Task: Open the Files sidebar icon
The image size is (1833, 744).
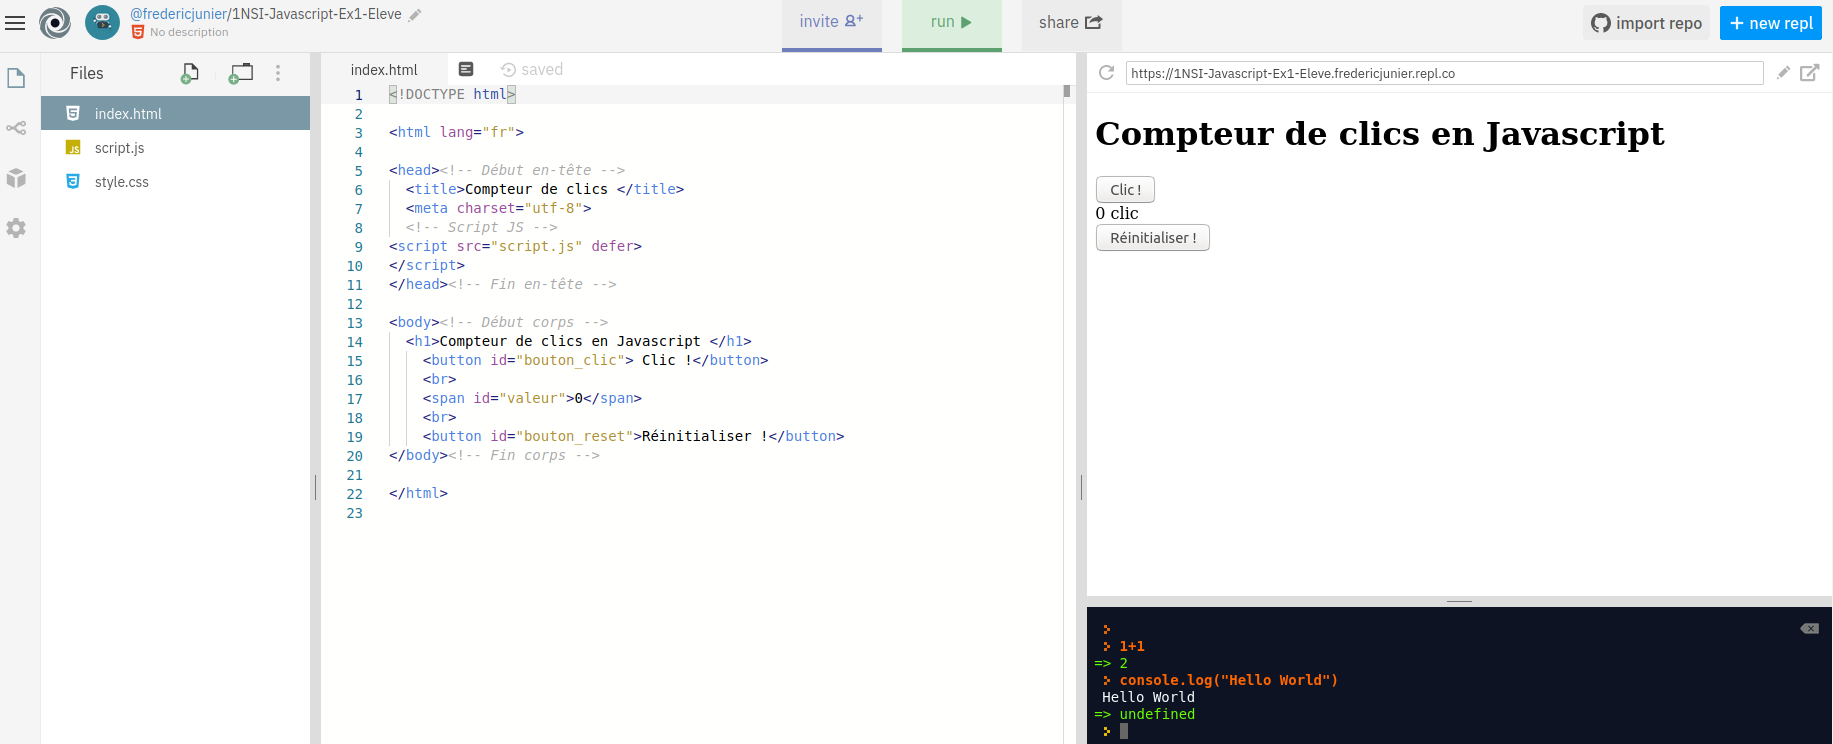Action: coord(16,78)
